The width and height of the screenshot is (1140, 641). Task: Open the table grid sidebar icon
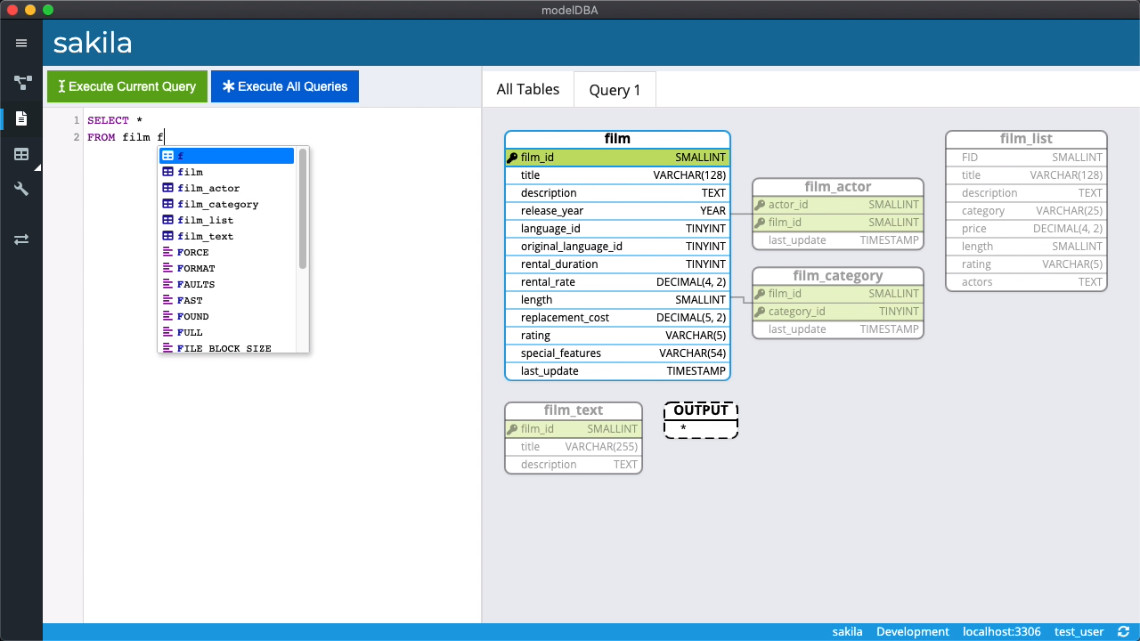point(21,154)
